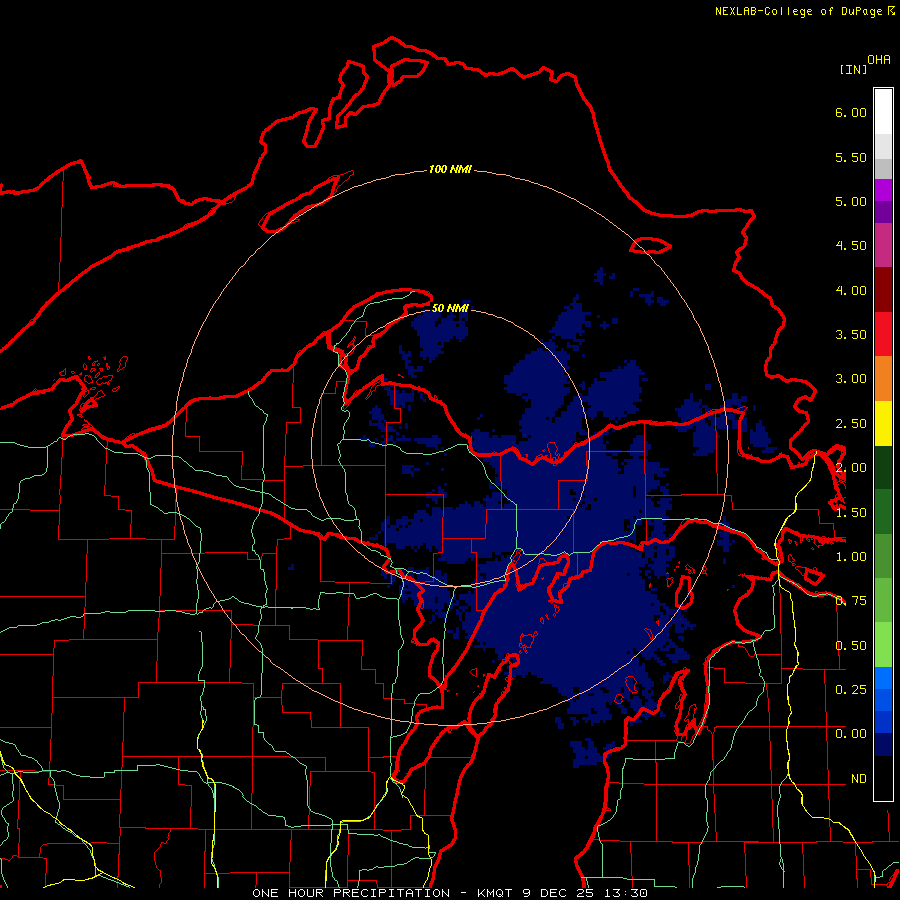Screen dimensions: 900x900
Task: Click the ND legend label
Action: click(x=859, y=779)
